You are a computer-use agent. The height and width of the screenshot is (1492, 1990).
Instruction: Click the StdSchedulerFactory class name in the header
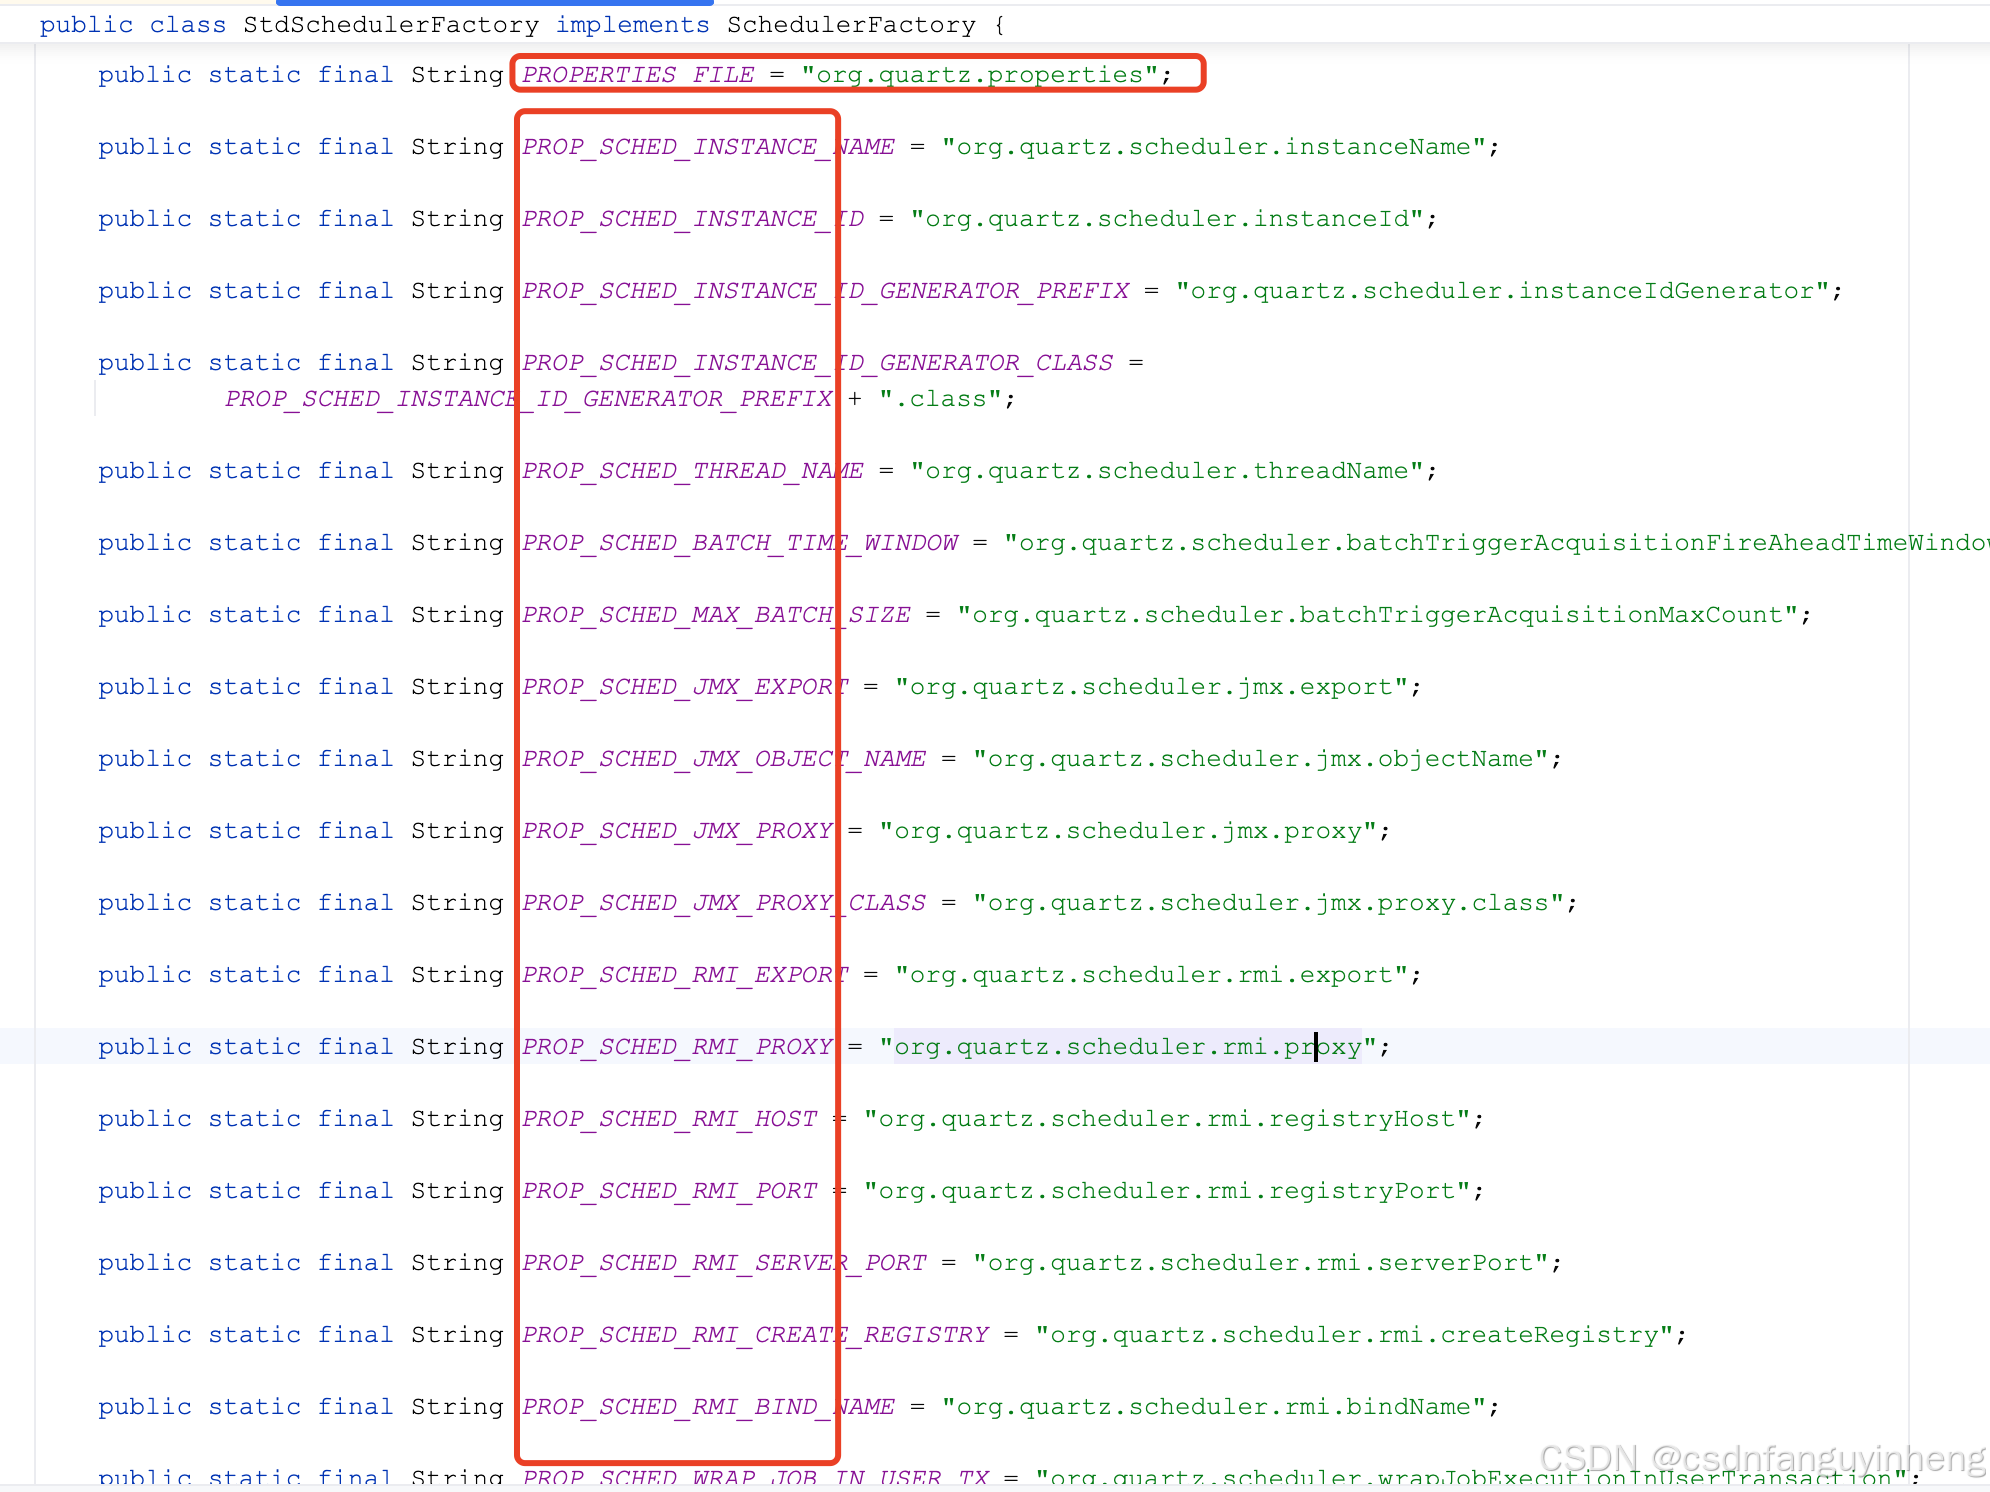pyautogui.click(x=390, y=25)
